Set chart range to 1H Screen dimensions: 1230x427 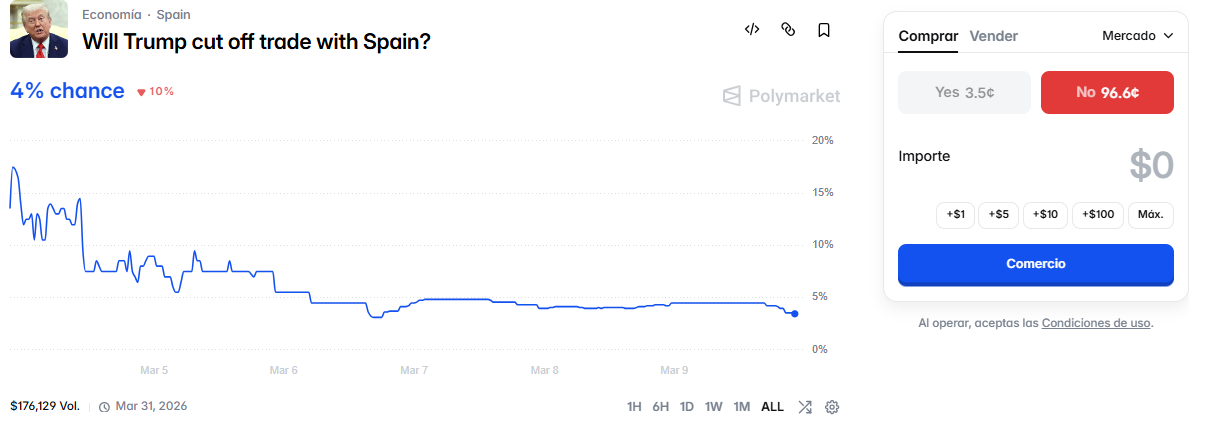pyautogui.click(x=634, y=407)
